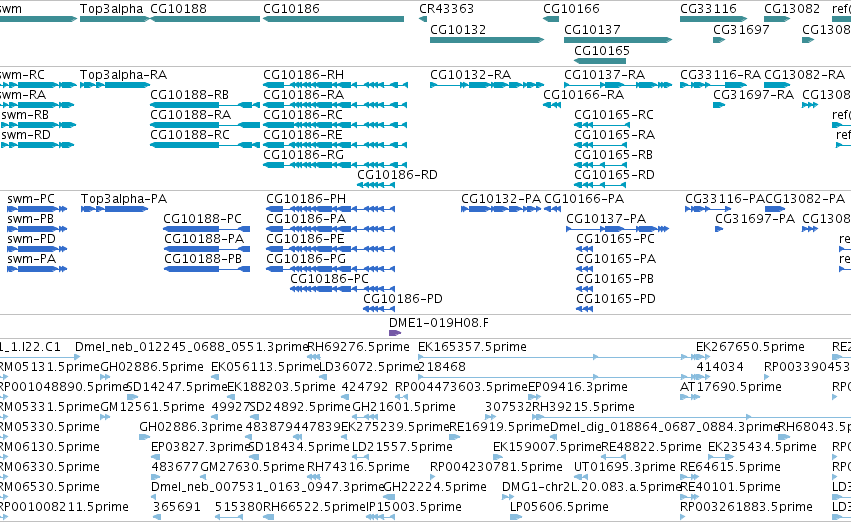Click the CG10186-RH transcript

coord(335,85)
